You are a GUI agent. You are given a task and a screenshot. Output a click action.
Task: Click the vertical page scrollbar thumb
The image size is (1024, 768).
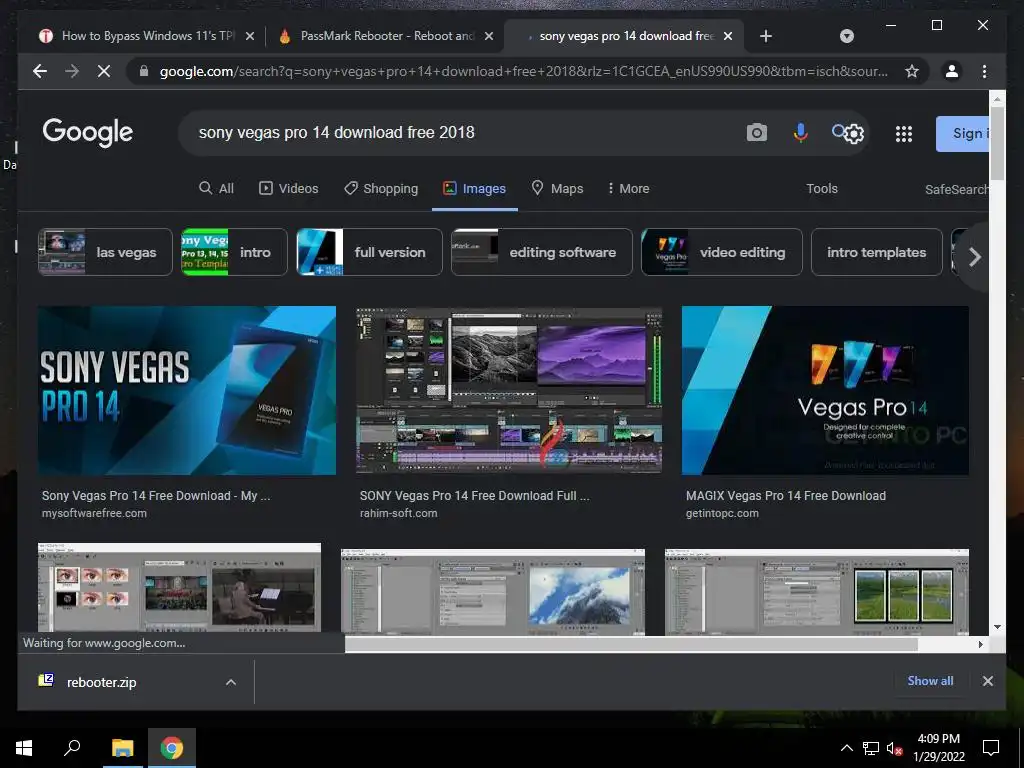point(997,143)
